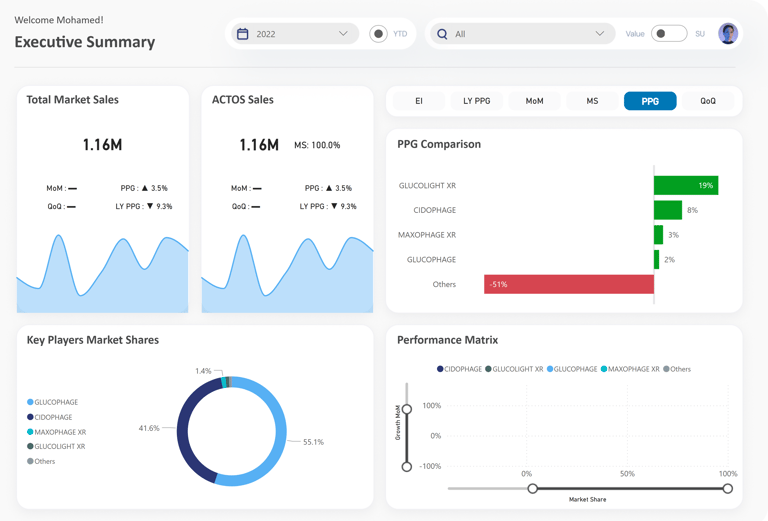Image resolution: width=768 pixels, height=521 pixels.
Task: Click the dark navy 41.6% donut segment
Action: [x=183, y=431]
